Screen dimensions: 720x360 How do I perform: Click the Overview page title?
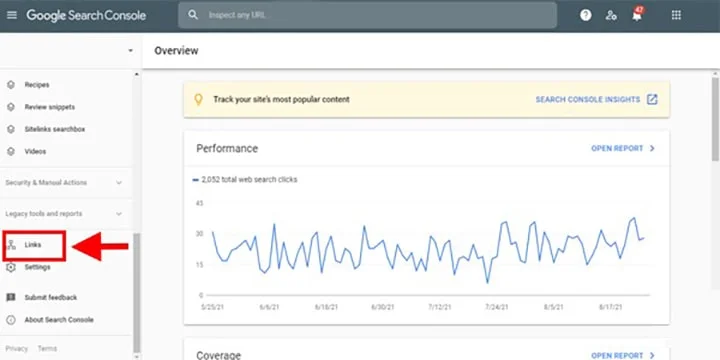[x=176, y=51]
